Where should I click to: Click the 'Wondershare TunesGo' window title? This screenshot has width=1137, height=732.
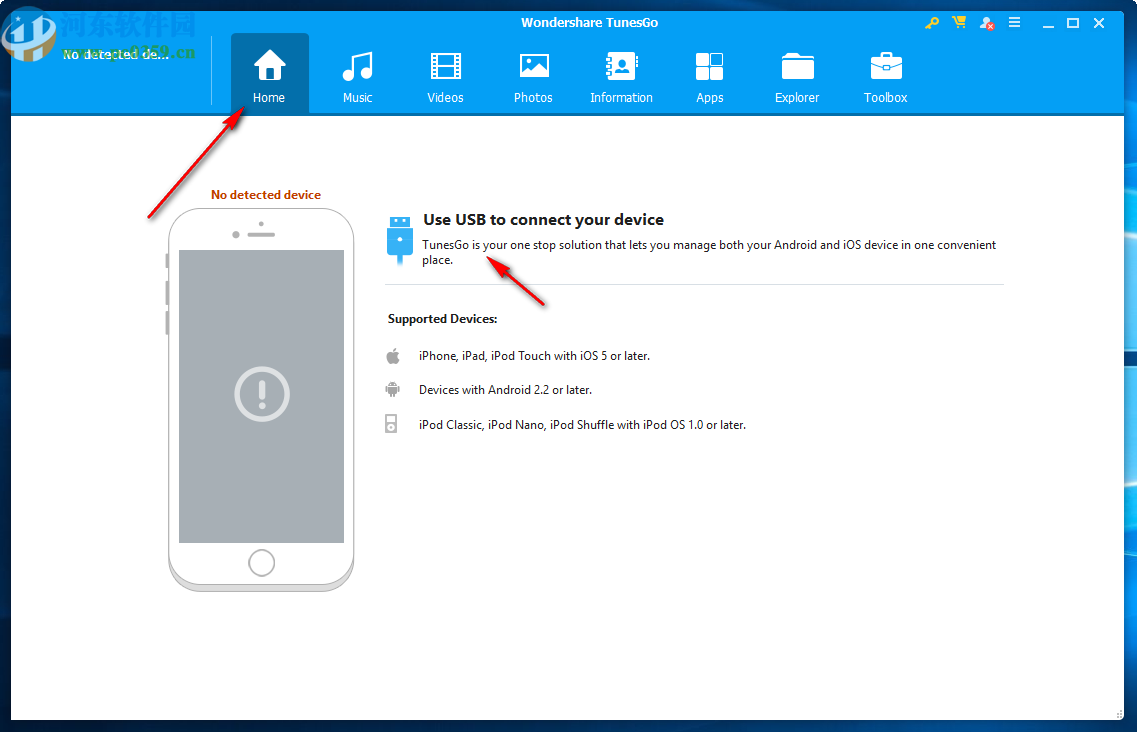pos(590,22)
